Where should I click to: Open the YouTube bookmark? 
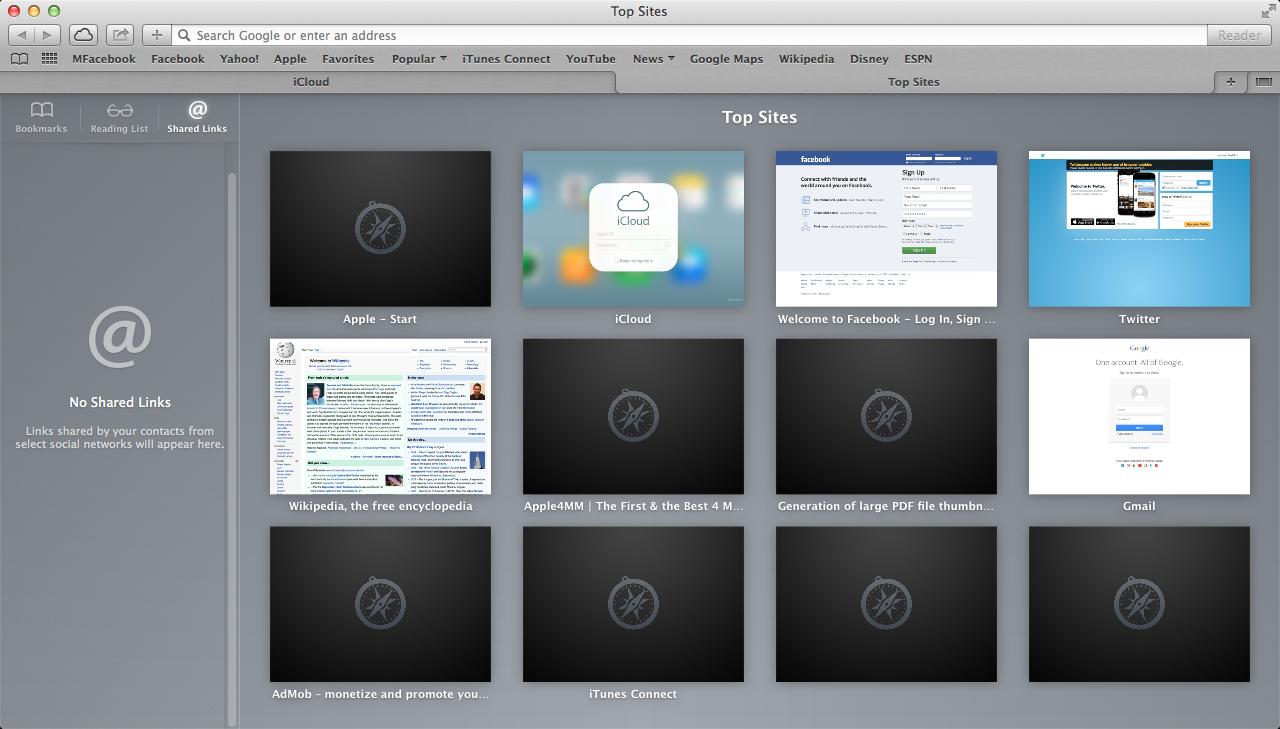point(591,59)
